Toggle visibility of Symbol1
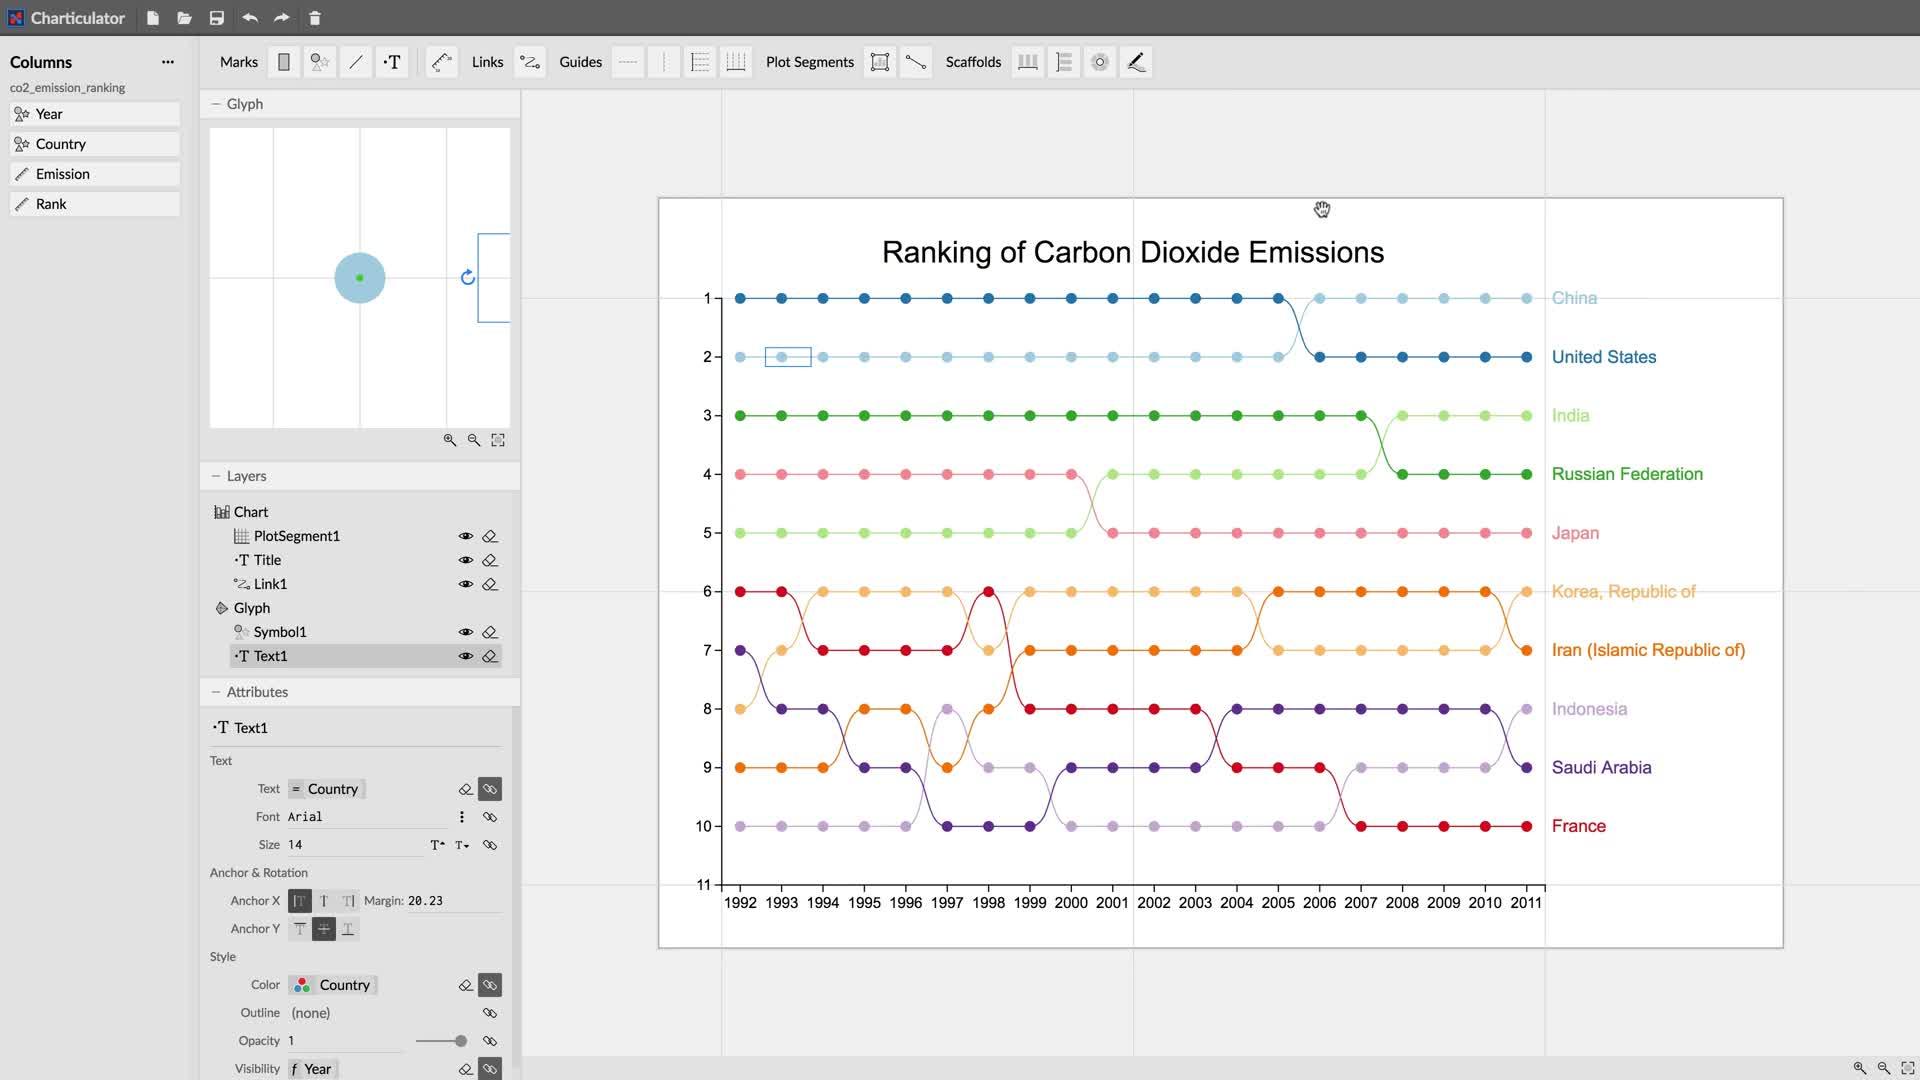This screenshot has width=1920, height=1080. [466, 631]
